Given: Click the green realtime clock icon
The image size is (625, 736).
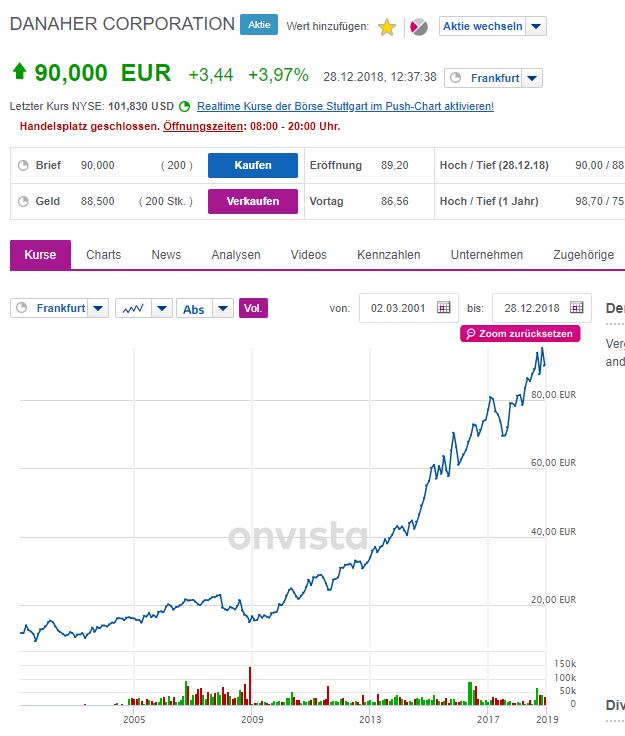Looking at the screenshot, I should pyautogui.click(x=184, y=106).
